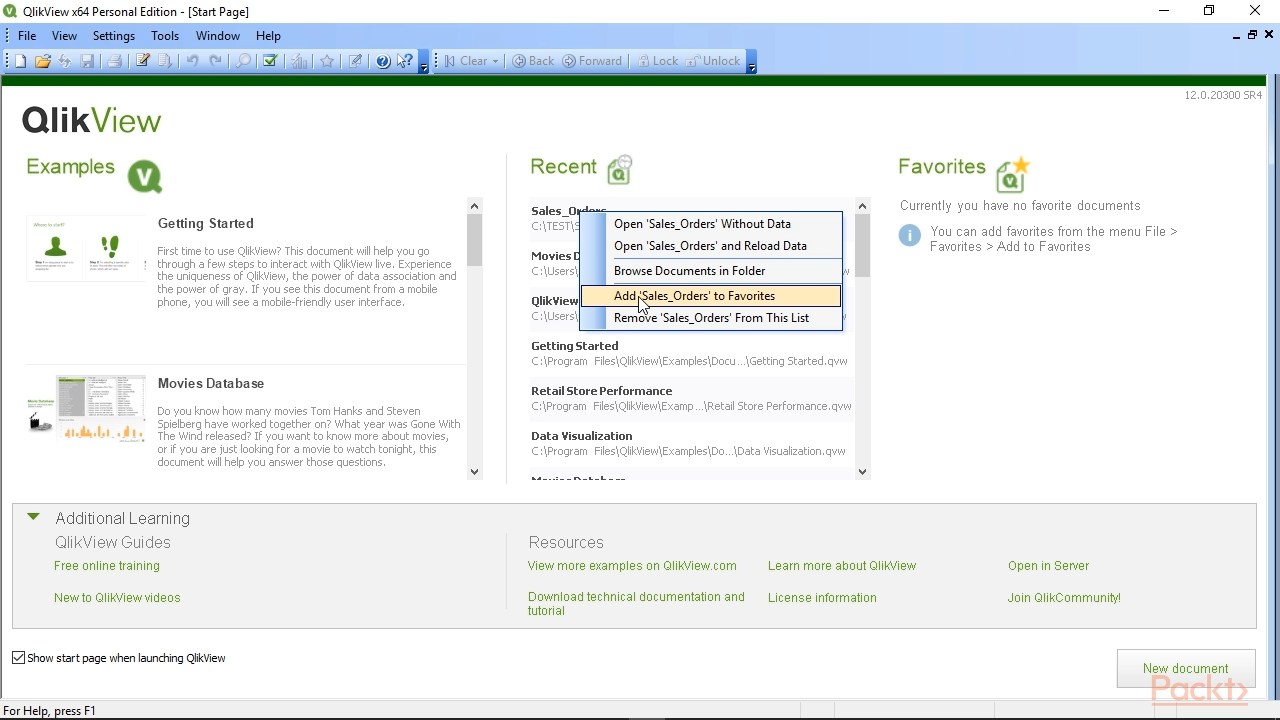Click the Examples list scroll up arrow
The width and height of the screenshot is (1280, 720).
(474, 206)
